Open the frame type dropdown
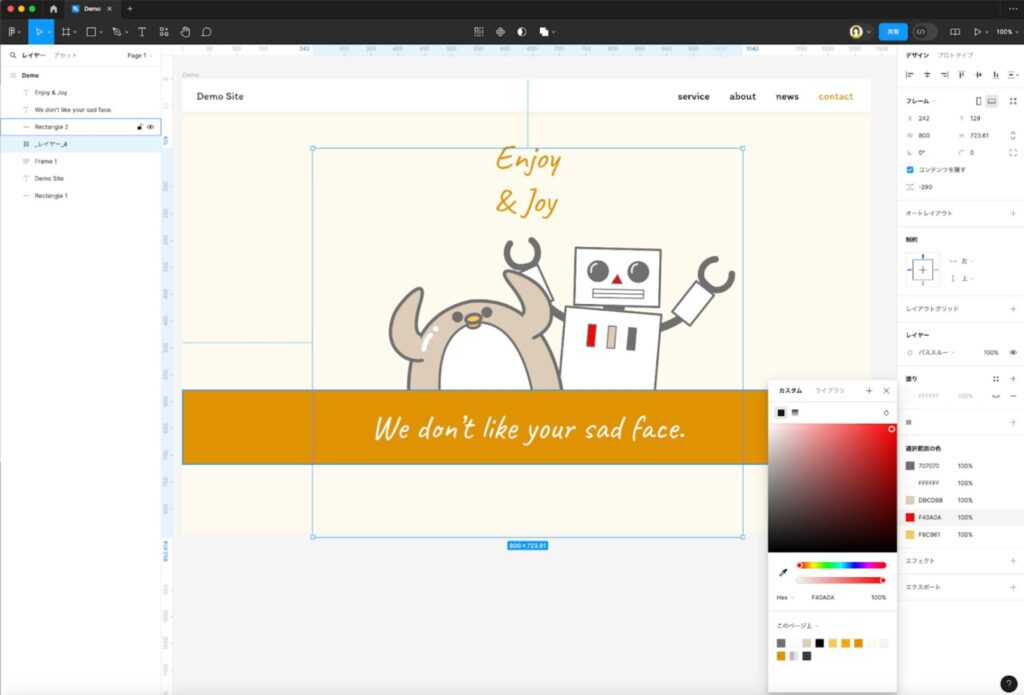Viewport: 1024px width, 695px height. tap(920, 101)
